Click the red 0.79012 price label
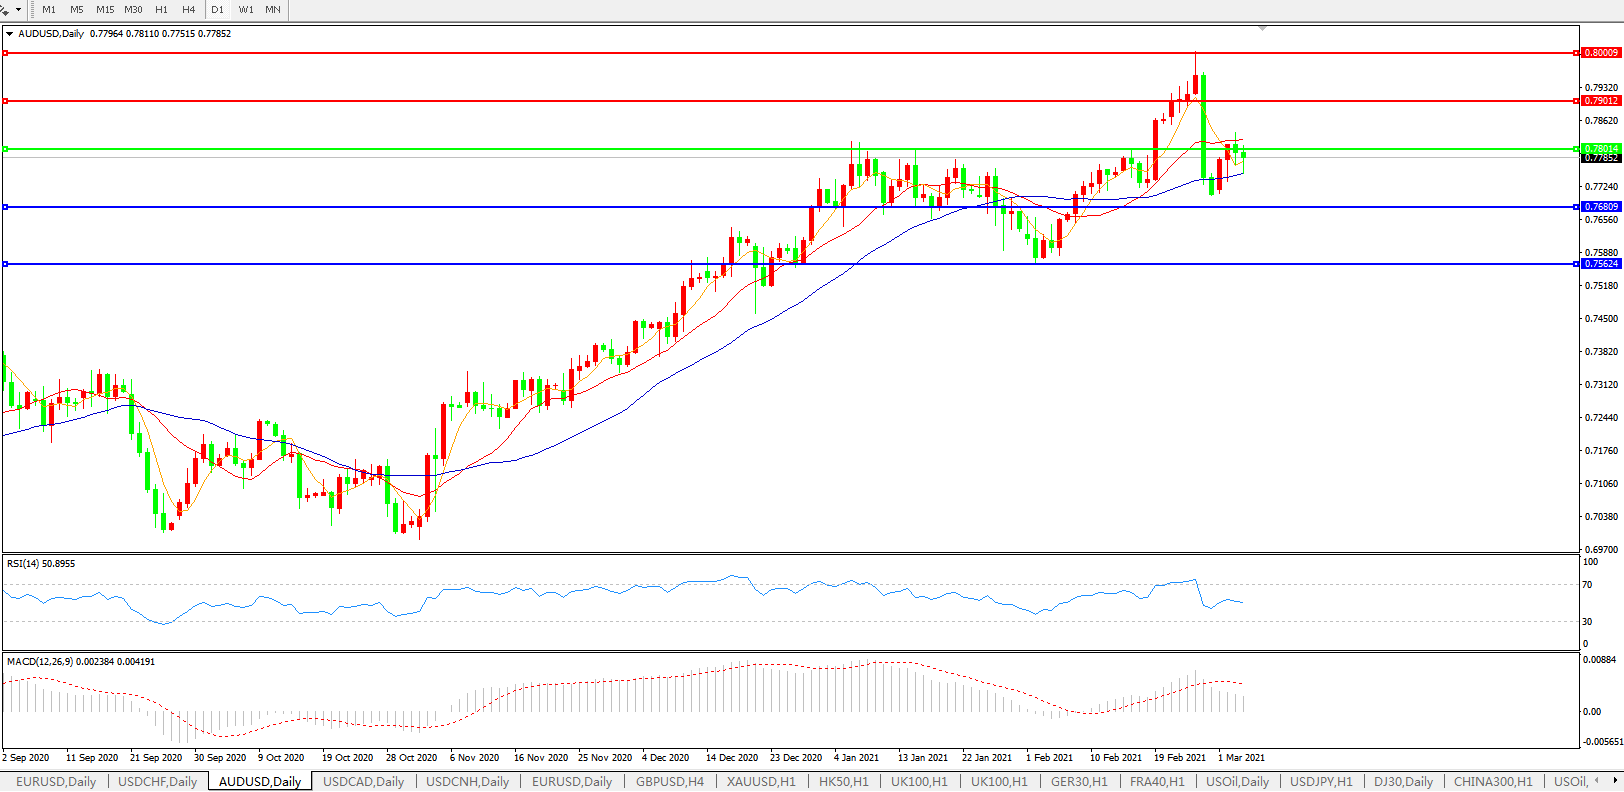This screenshot has width=1624, height=792. tap(1601, 101)
